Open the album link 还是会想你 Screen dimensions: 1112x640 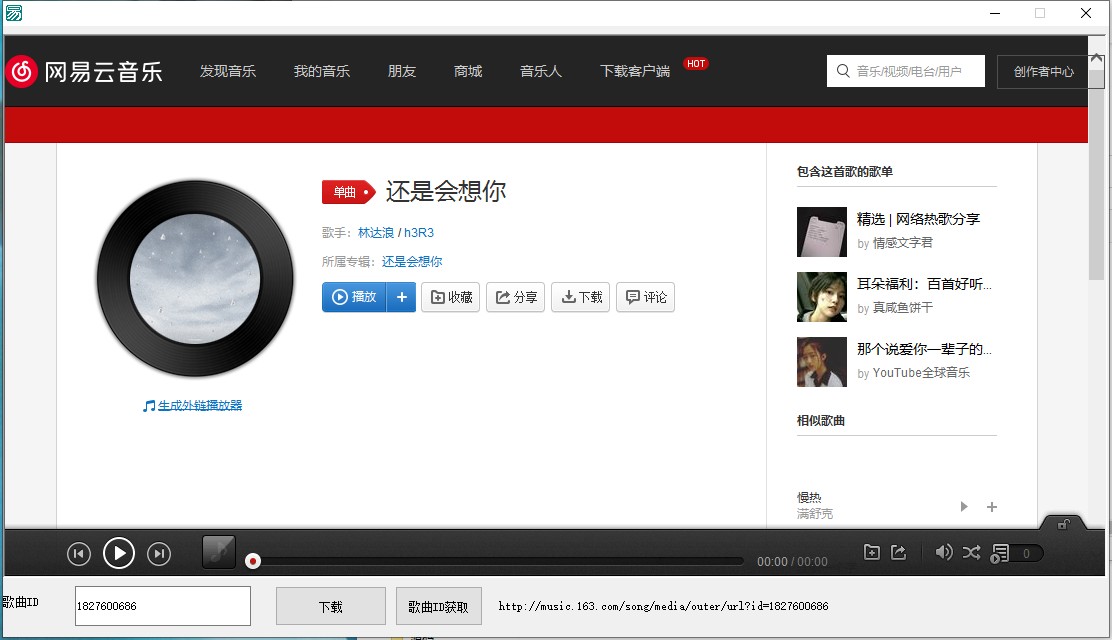[412, 262]
